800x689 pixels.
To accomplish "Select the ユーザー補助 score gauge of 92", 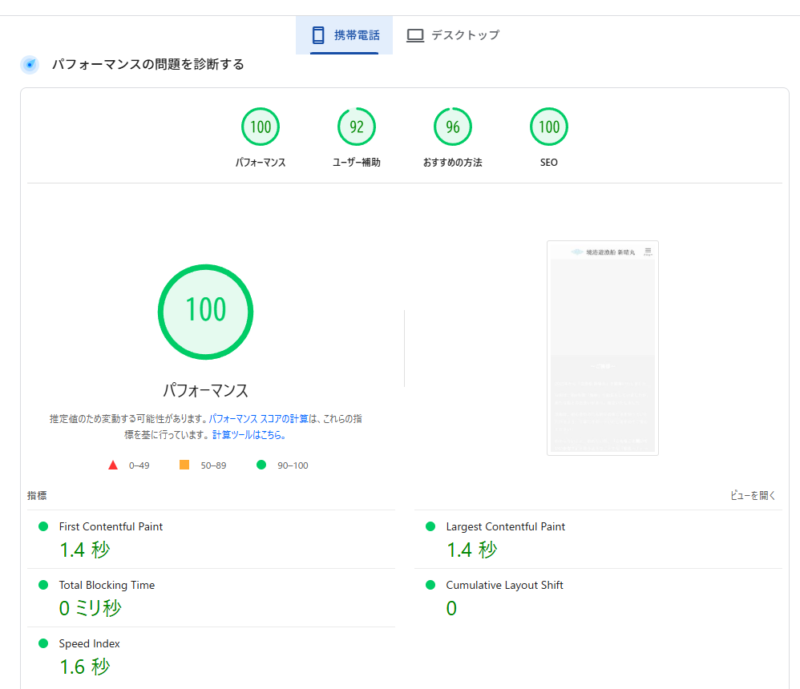I will (x=356, y=127).
